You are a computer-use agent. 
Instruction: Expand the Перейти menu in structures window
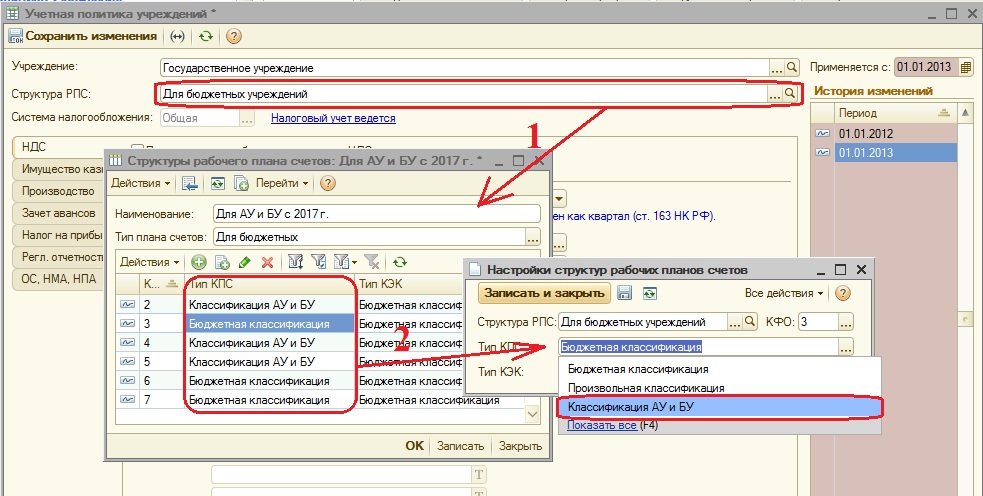(282, 183)
